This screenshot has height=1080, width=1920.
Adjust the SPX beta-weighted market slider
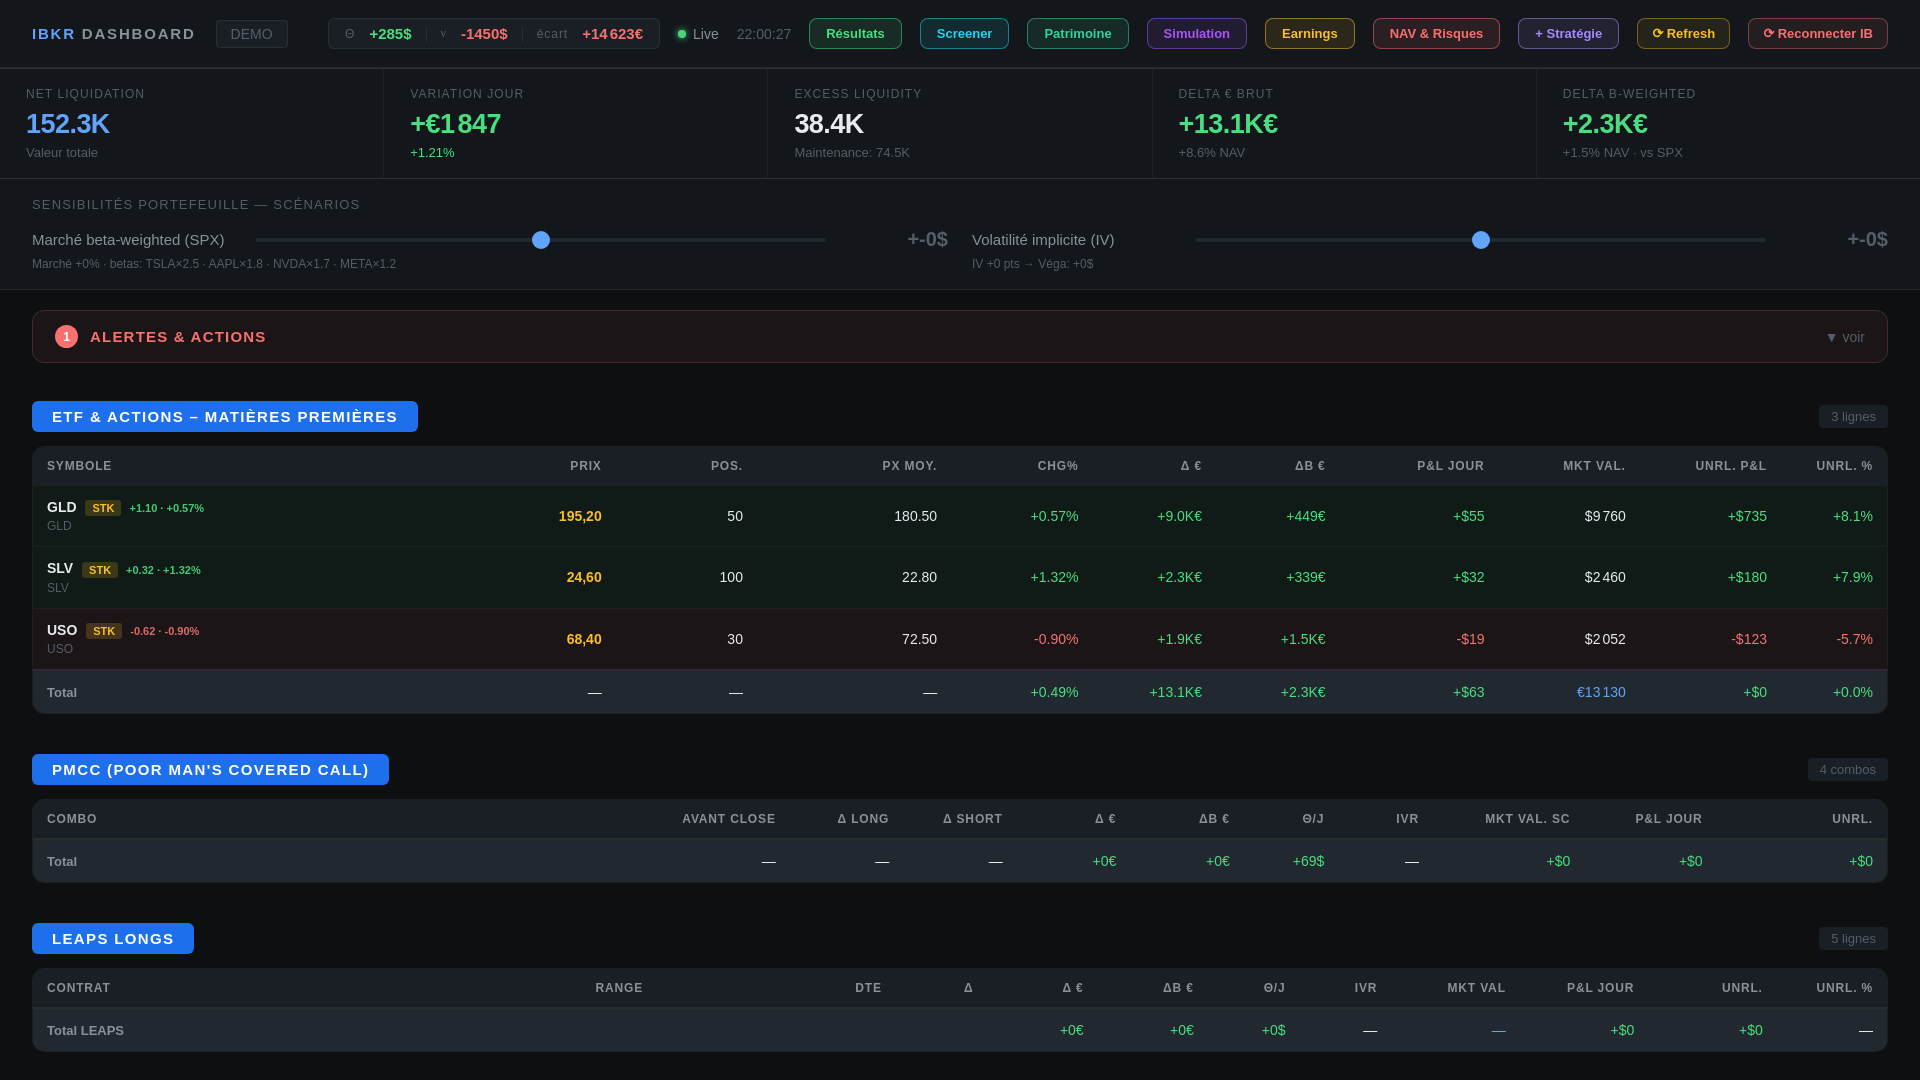[x=541, y=240]
